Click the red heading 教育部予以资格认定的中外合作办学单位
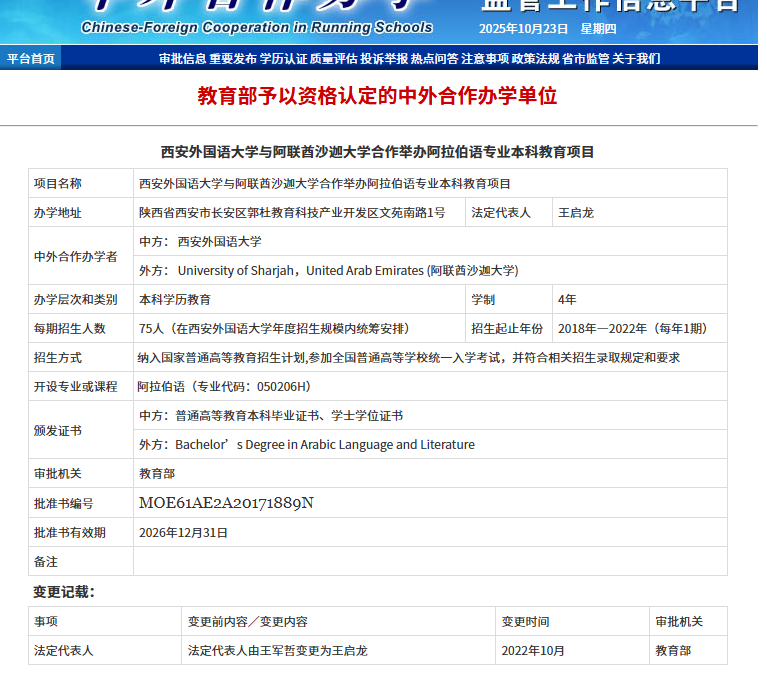Viewport: 767px width, 689px height. click(x=377, y=96)
